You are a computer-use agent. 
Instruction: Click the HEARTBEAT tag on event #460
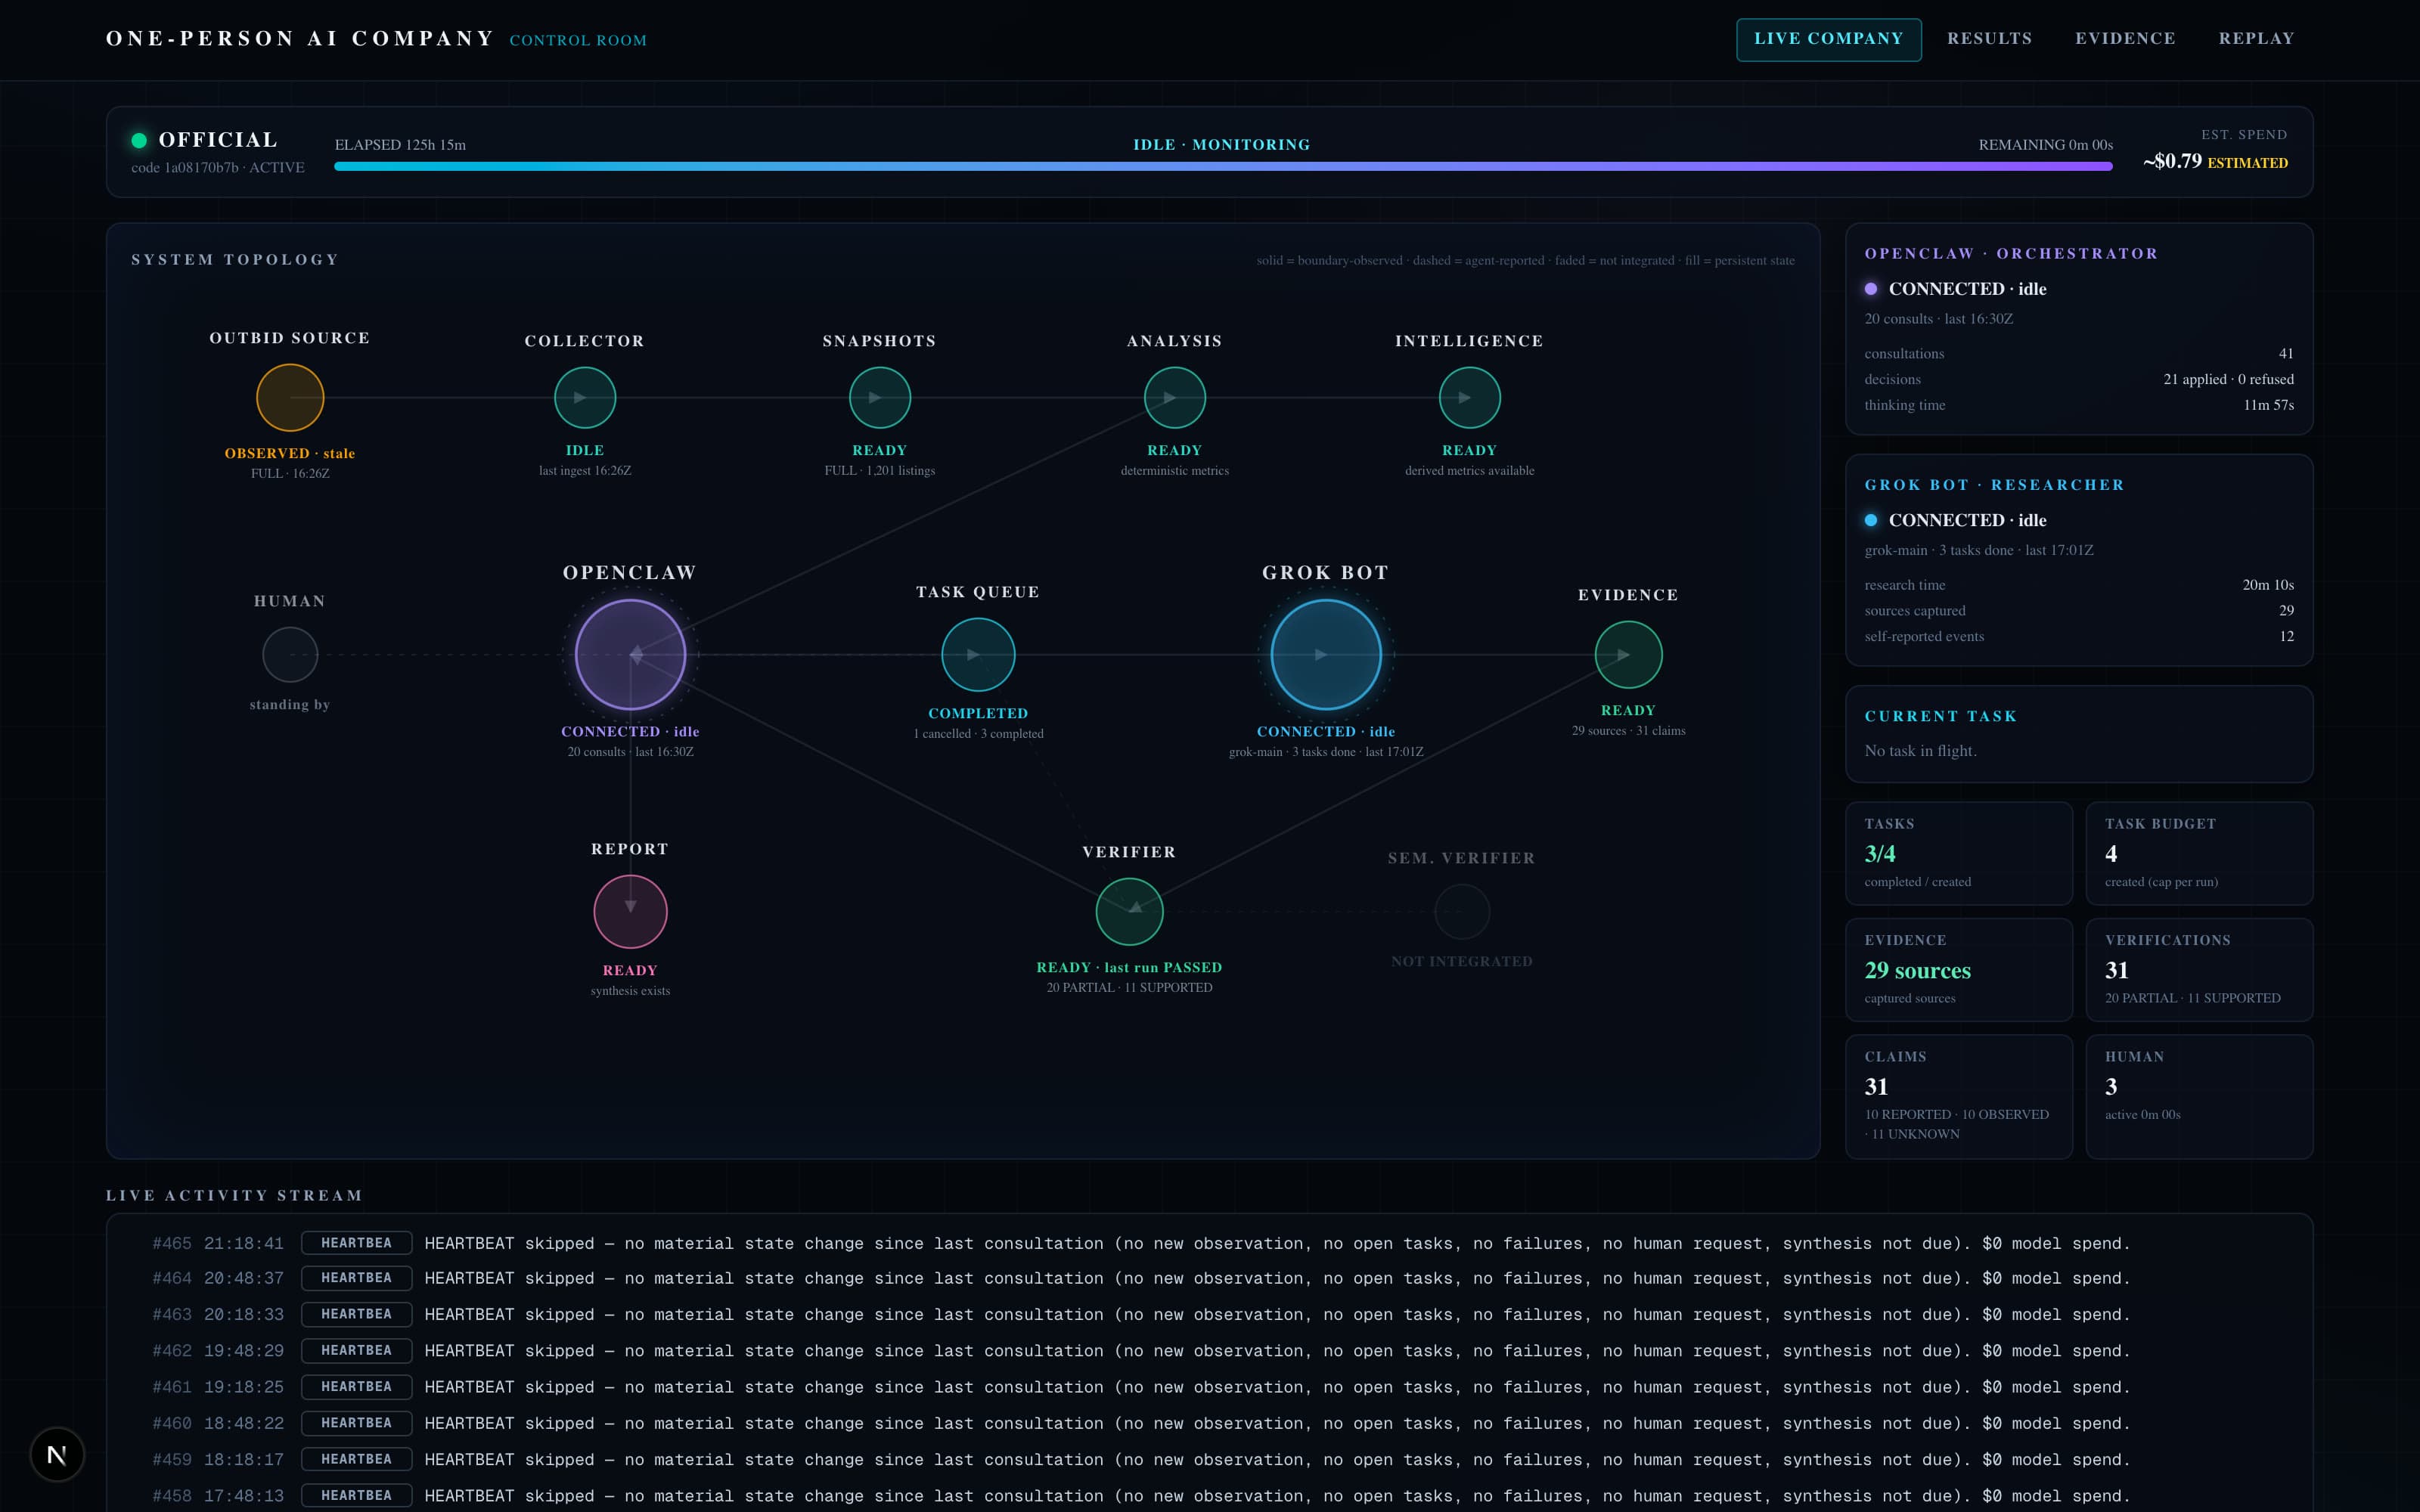pos(357,1423)
